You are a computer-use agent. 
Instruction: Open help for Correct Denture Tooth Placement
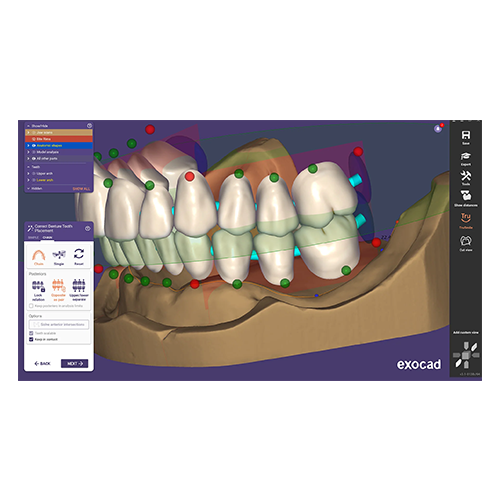point(88,228)
